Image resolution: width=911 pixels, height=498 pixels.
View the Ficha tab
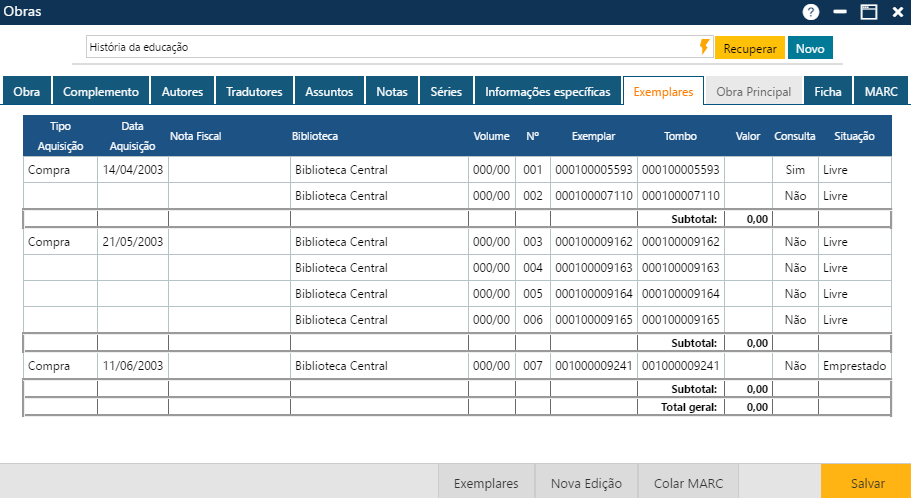pos(827,92)
